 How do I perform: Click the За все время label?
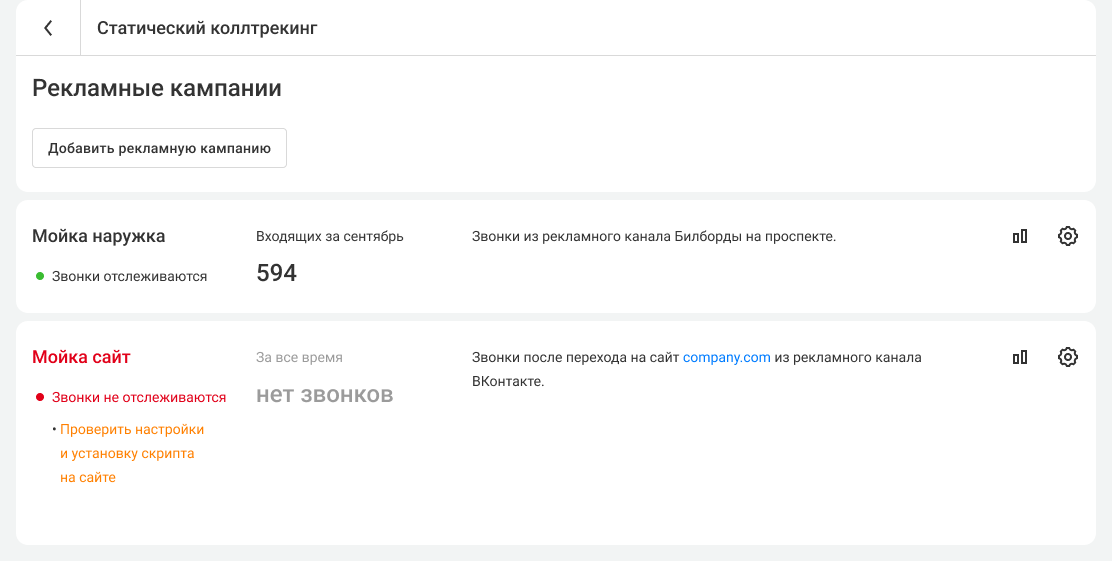coord(299,357)
